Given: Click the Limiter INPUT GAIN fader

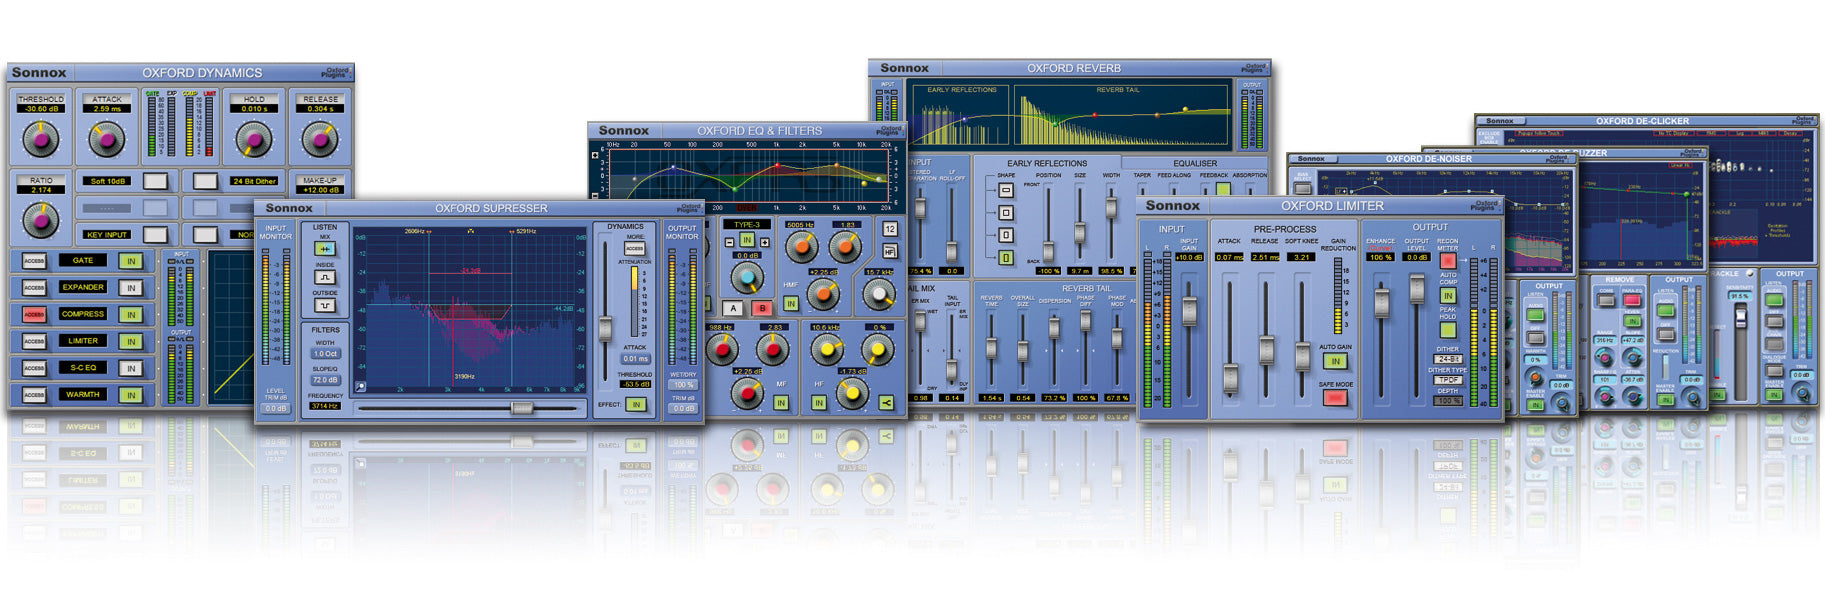Looking at the screenshot, I should [x=1189, y=309].
